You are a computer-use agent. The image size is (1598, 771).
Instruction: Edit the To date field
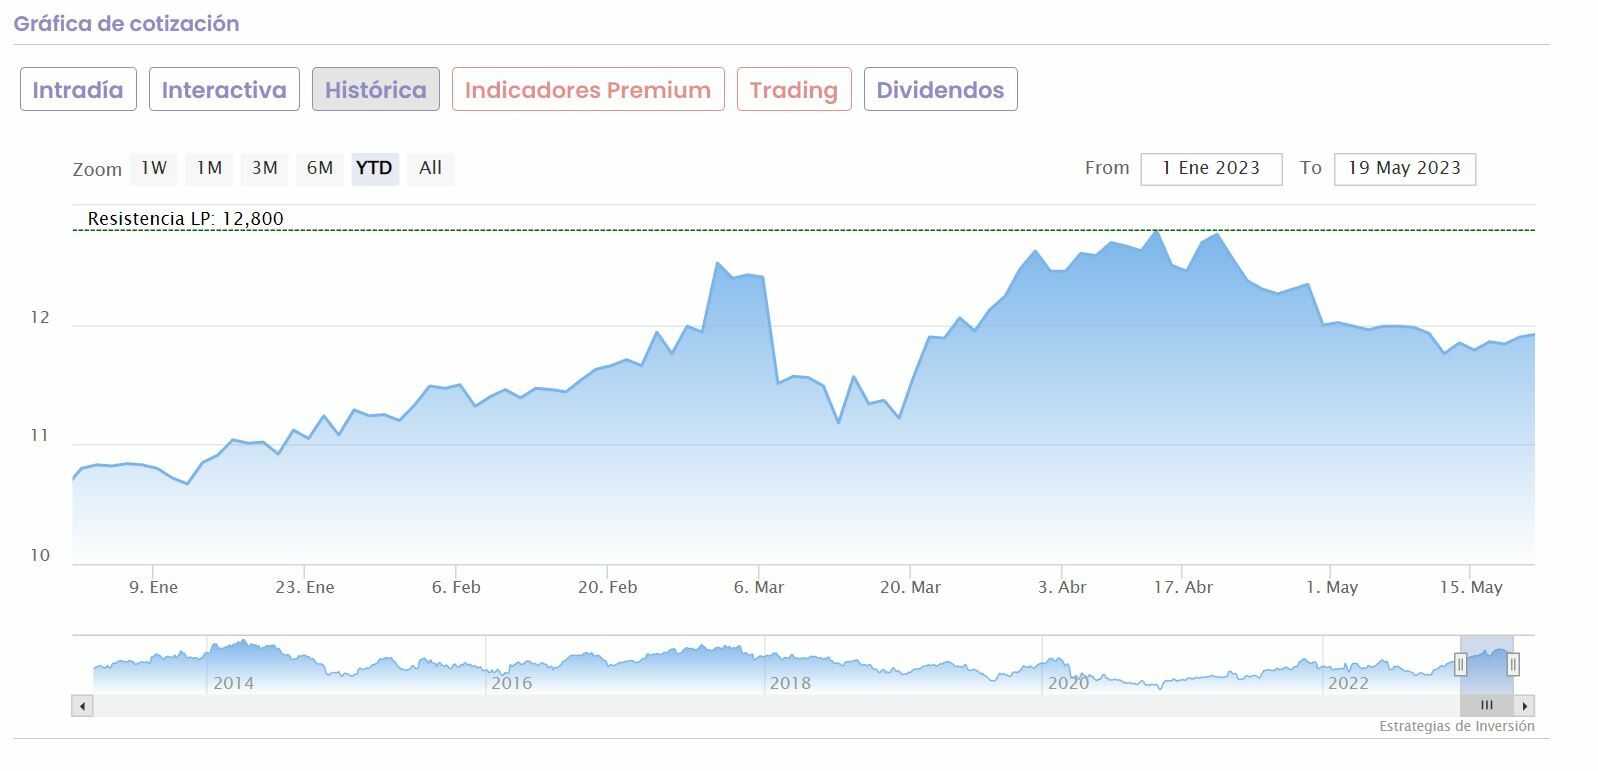[x=1404, y=168]
